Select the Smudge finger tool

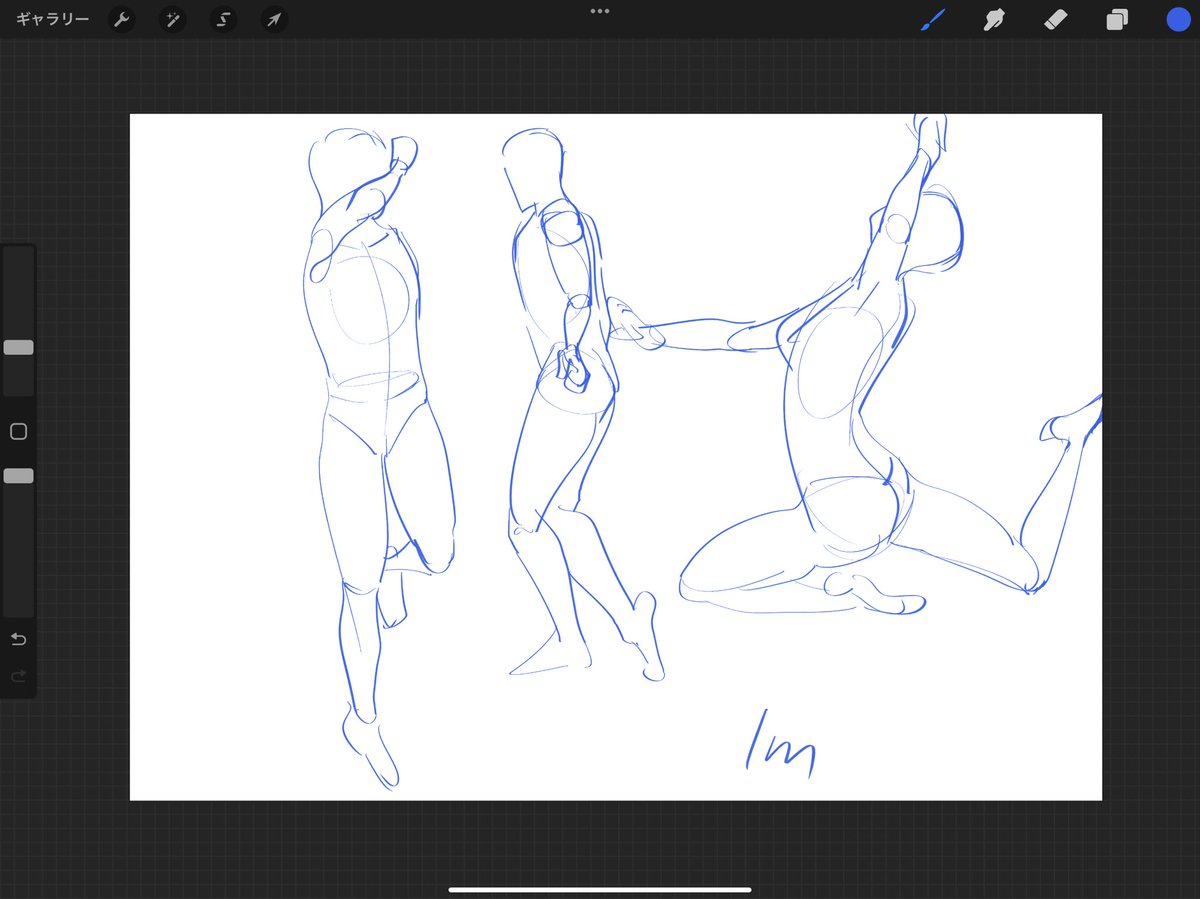994,19
